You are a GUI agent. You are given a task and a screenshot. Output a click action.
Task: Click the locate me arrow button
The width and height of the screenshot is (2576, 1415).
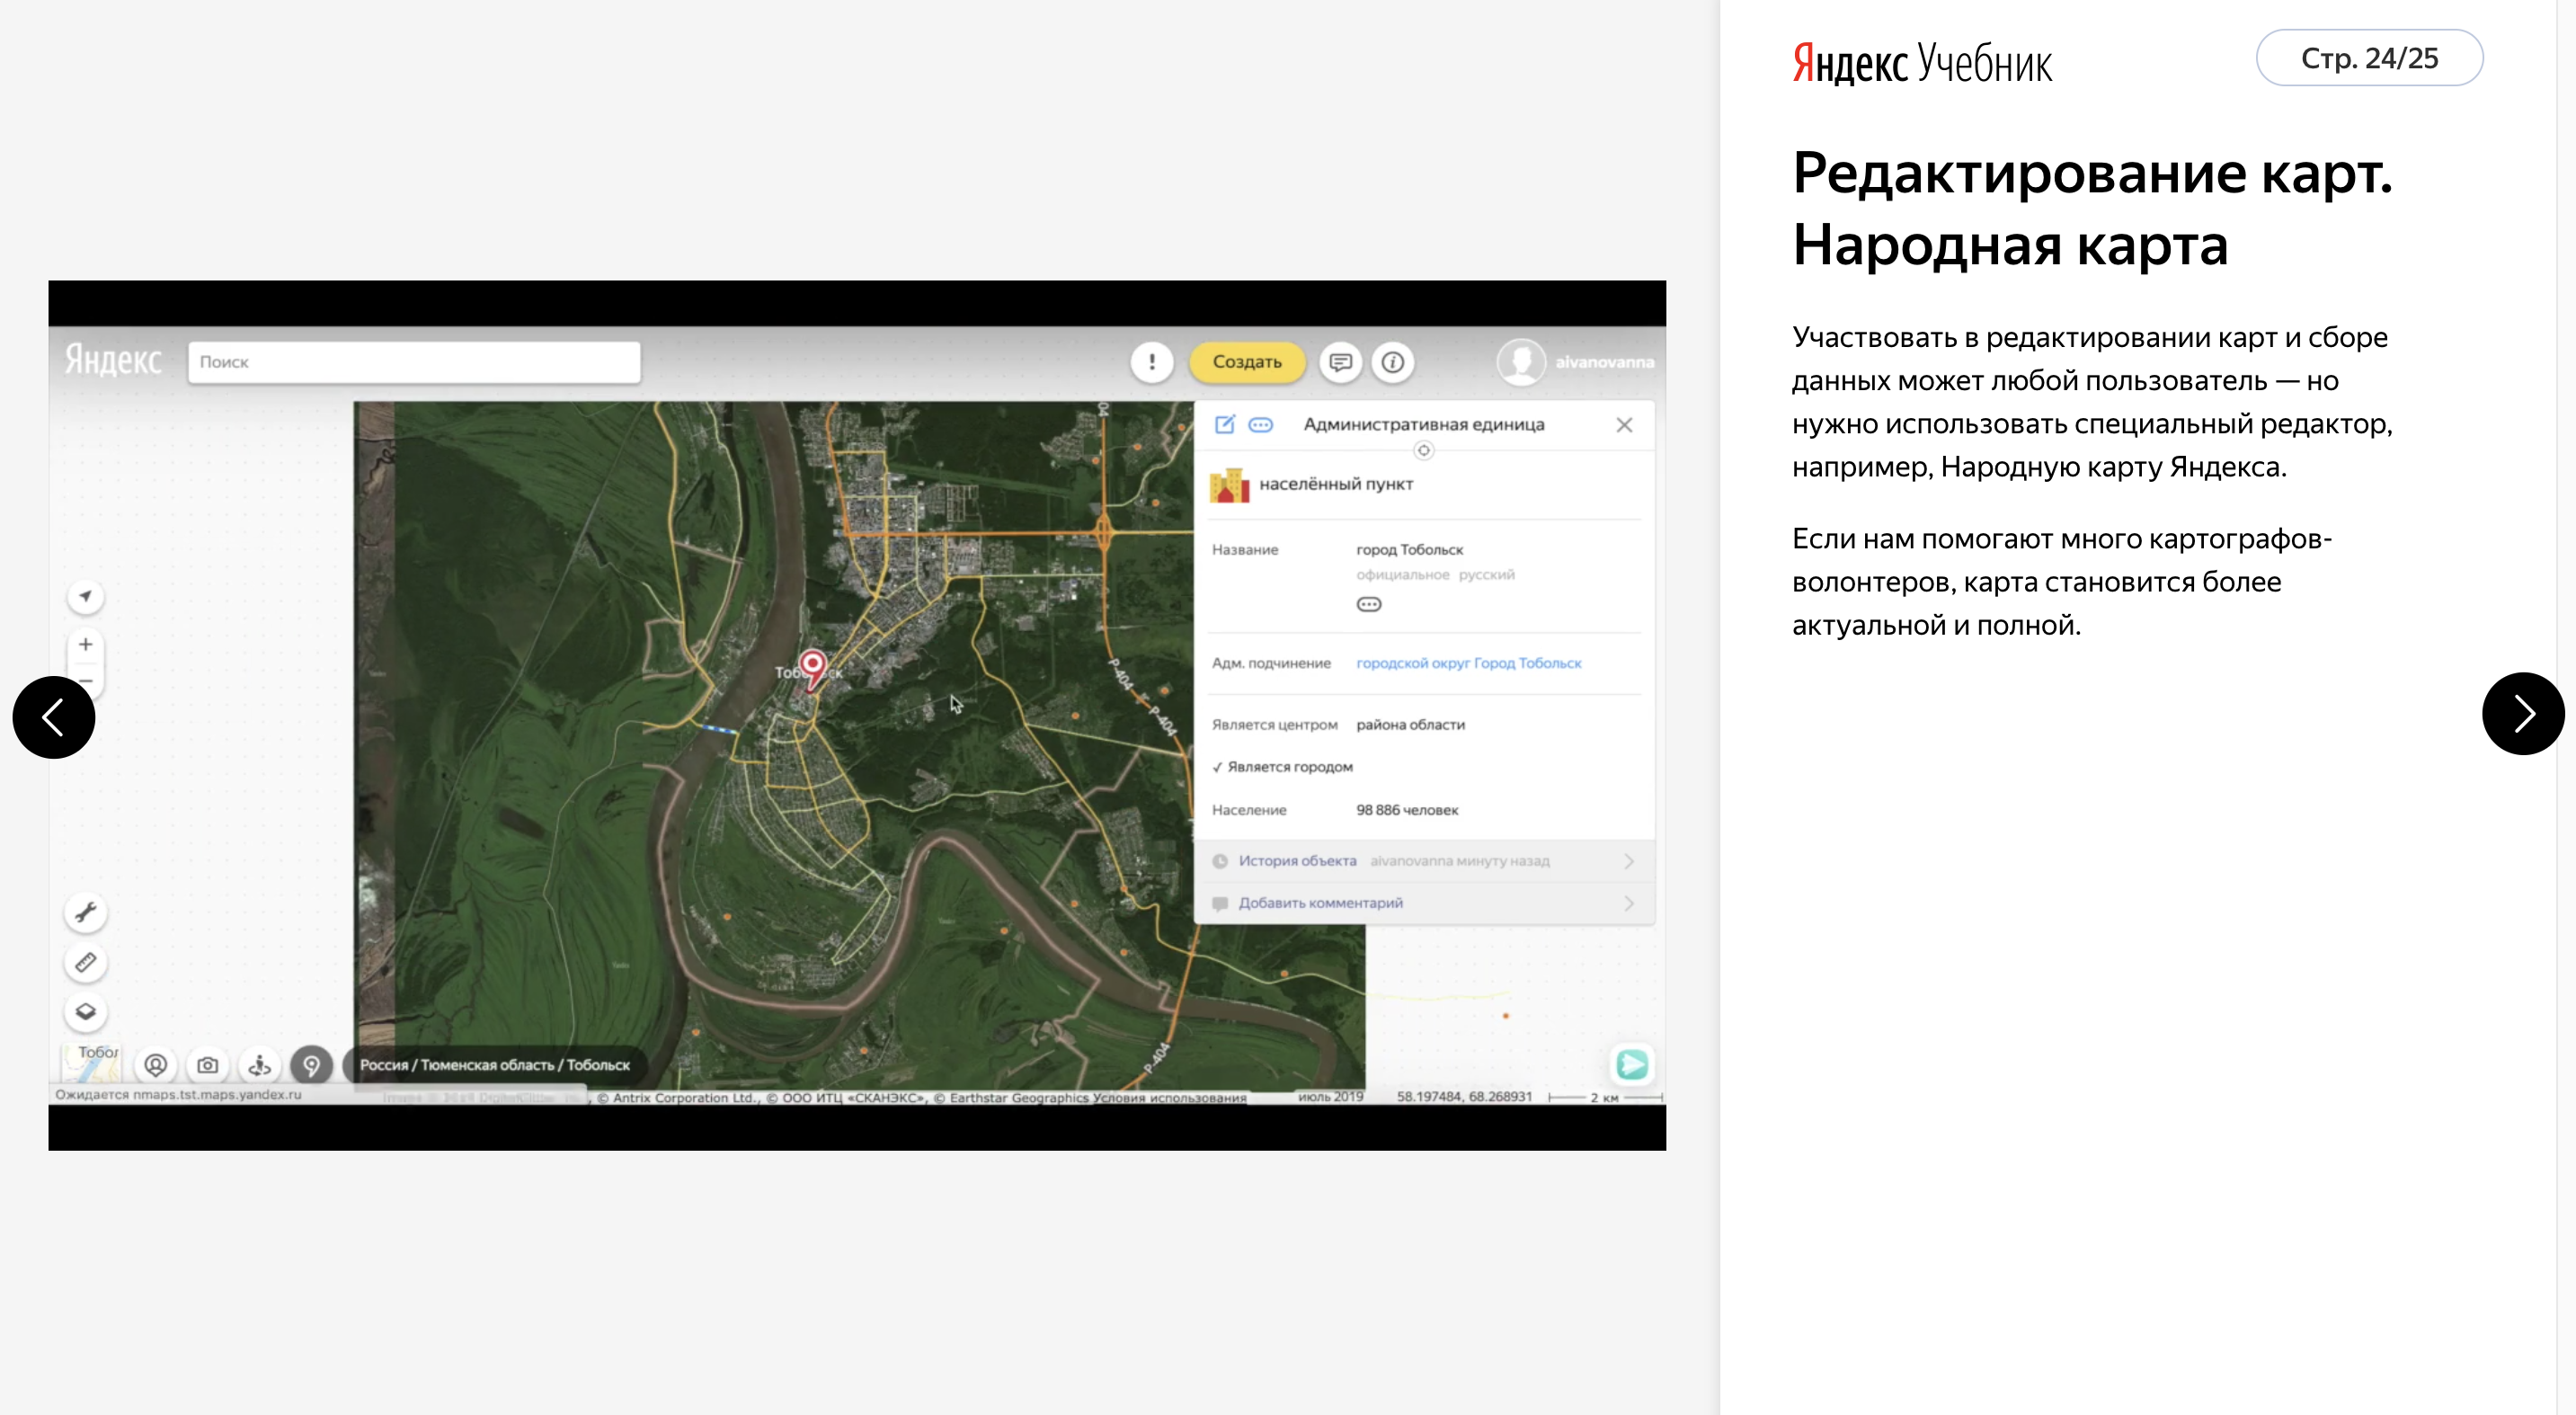[x=86, y=597]
